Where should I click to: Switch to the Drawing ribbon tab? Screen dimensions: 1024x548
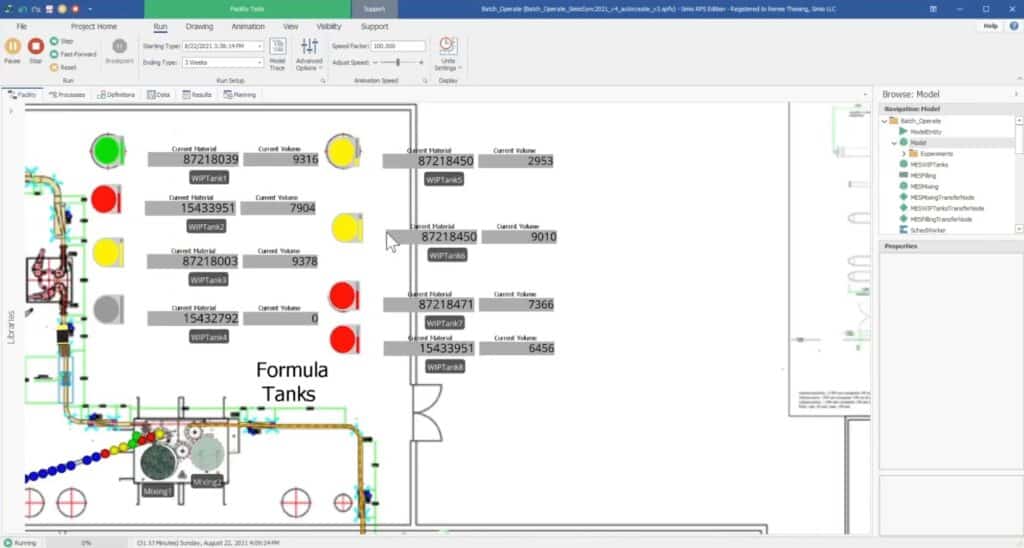[199, 27]
